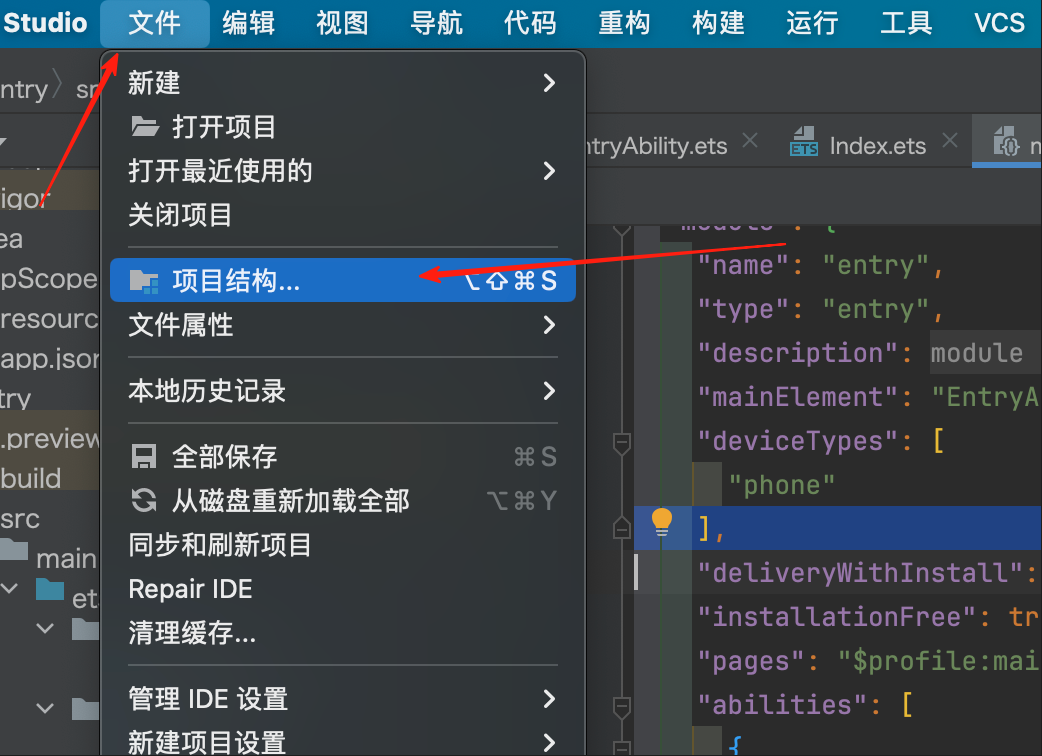Click the Open Project folder icon

[145, 127]
